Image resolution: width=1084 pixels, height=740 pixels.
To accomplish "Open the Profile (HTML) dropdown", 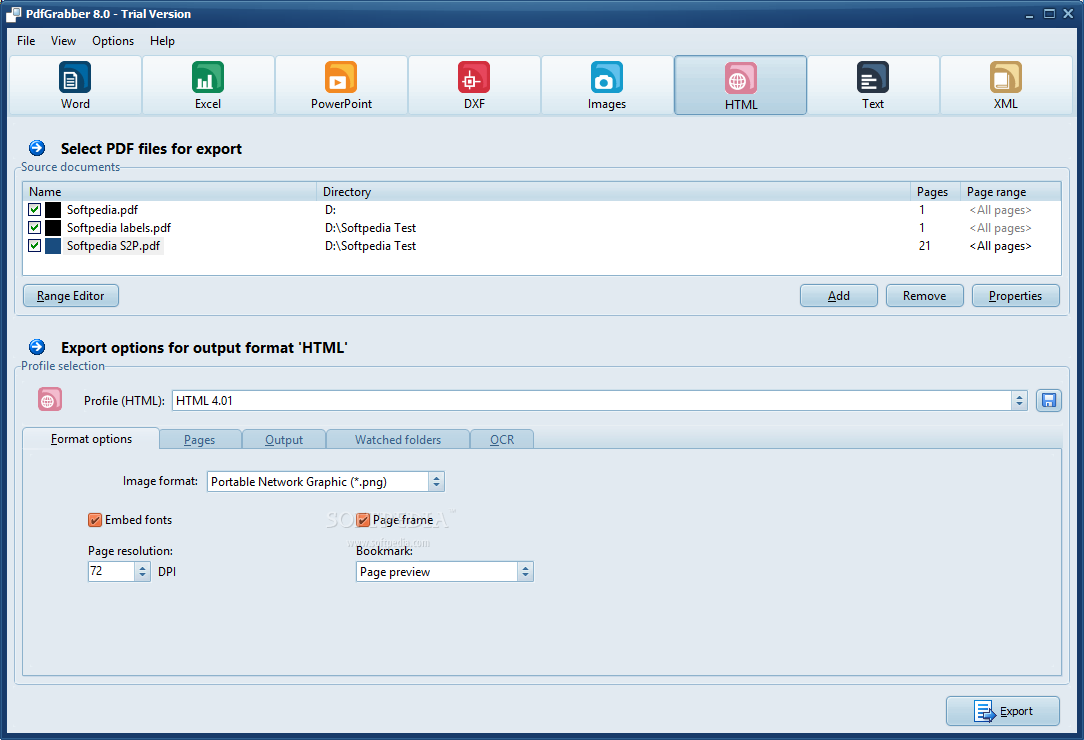I will 1019,400.
